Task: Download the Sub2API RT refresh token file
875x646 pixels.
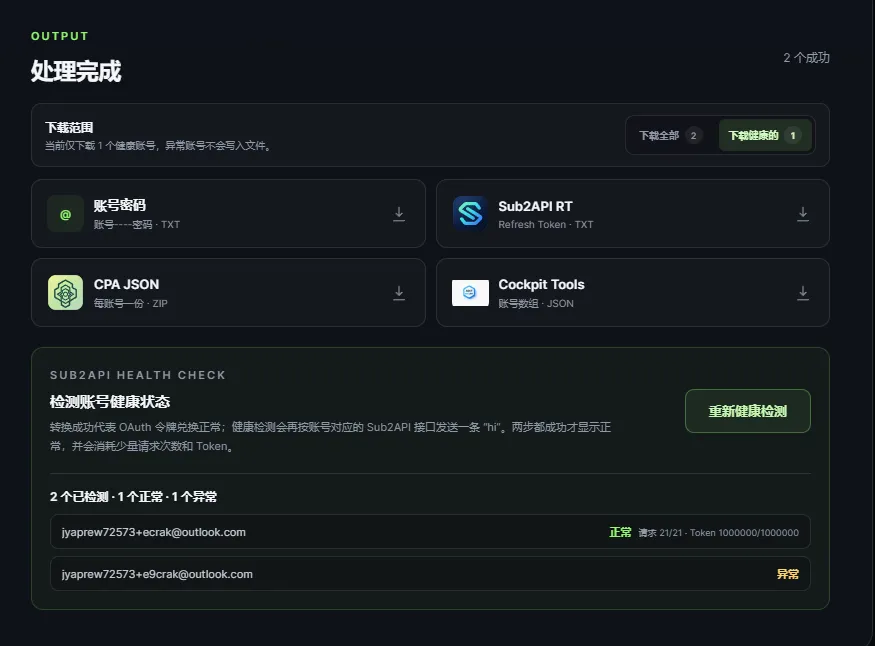Action: click(x=802, y=214)
